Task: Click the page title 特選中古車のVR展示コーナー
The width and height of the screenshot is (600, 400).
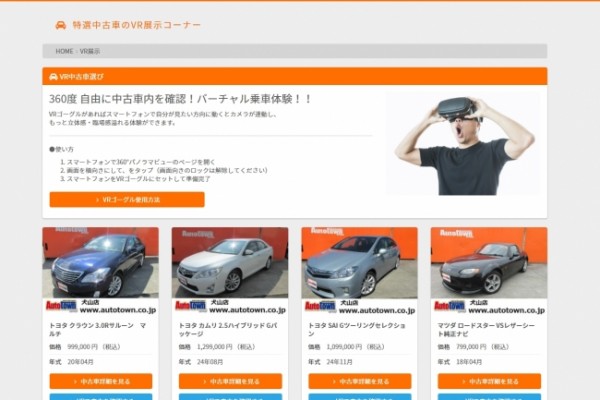Action: [137, 25]
